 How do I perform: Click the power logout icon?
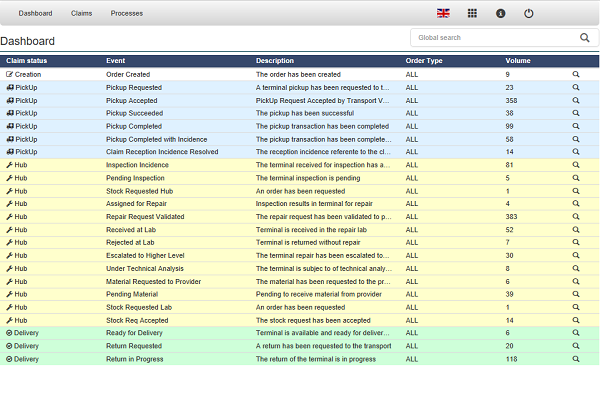pos(529,13)
